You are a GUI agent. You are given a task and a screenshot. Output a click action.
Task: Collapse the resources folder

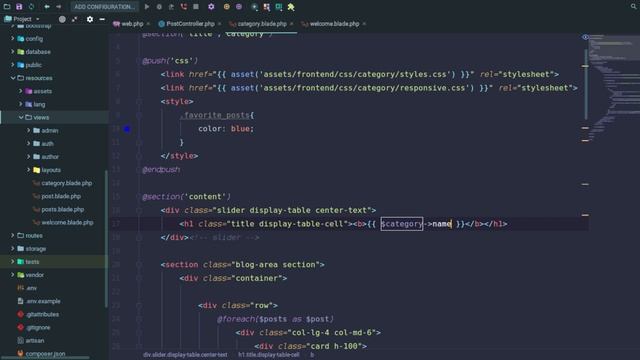pyautogui.click(x=13, y=78)
